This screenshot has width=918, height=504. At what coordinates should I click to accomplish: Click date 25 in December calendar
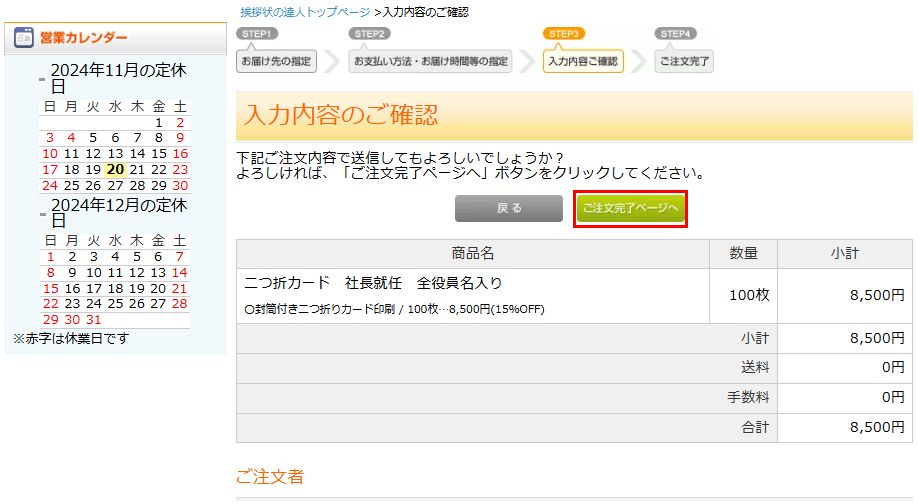click(x=115, y=304)
